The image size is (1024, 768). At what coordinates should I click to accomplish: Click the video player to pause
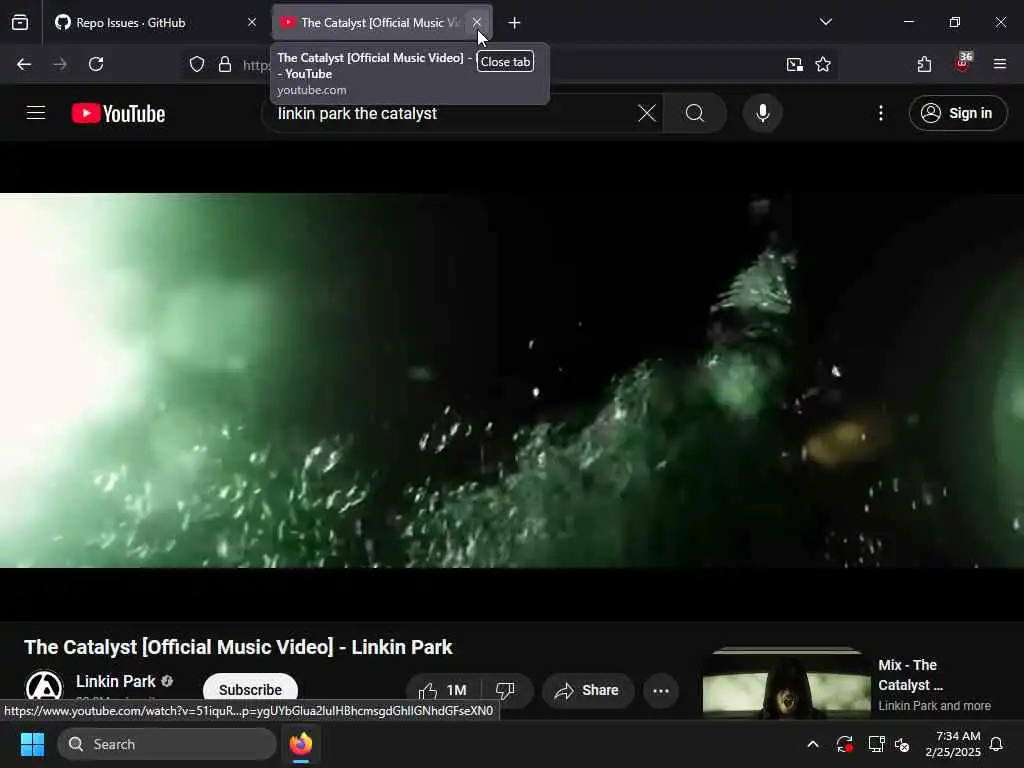[512, 380]
